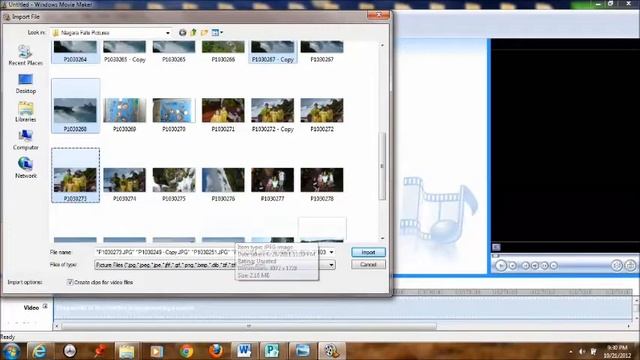Toggle Create clips for video files

pyautogui.click(x=70, y=282)
